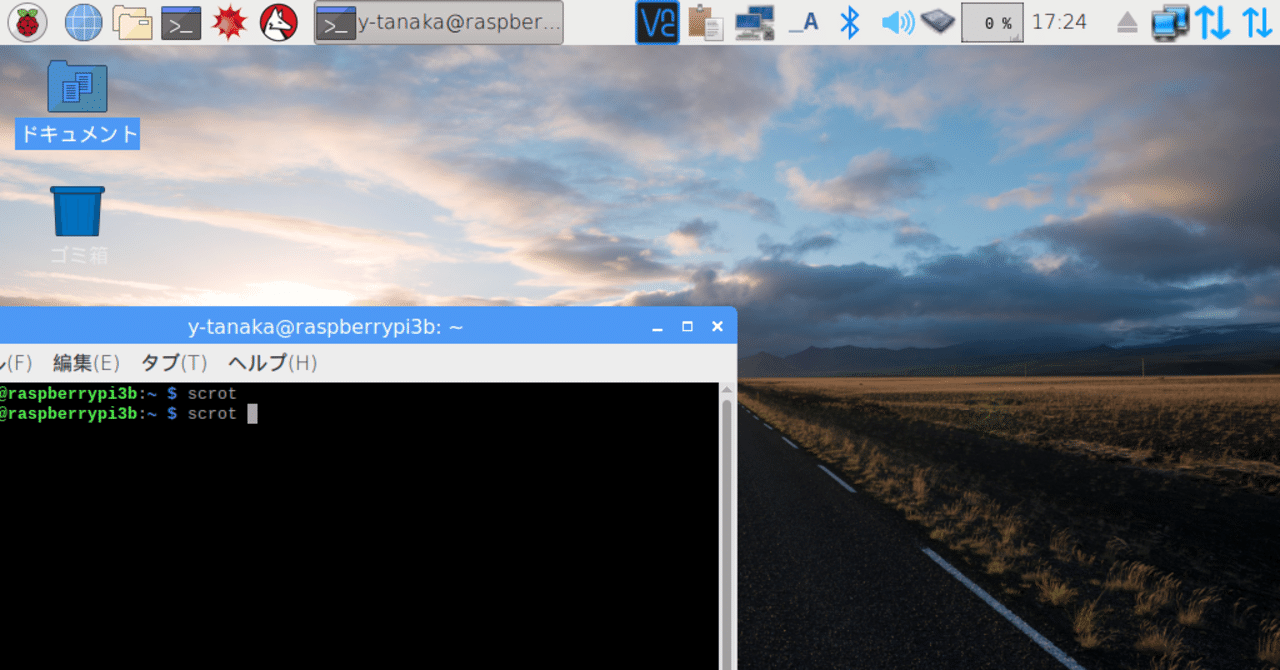Click the terminal cursor after second scrot

click(x=252, y=414)
